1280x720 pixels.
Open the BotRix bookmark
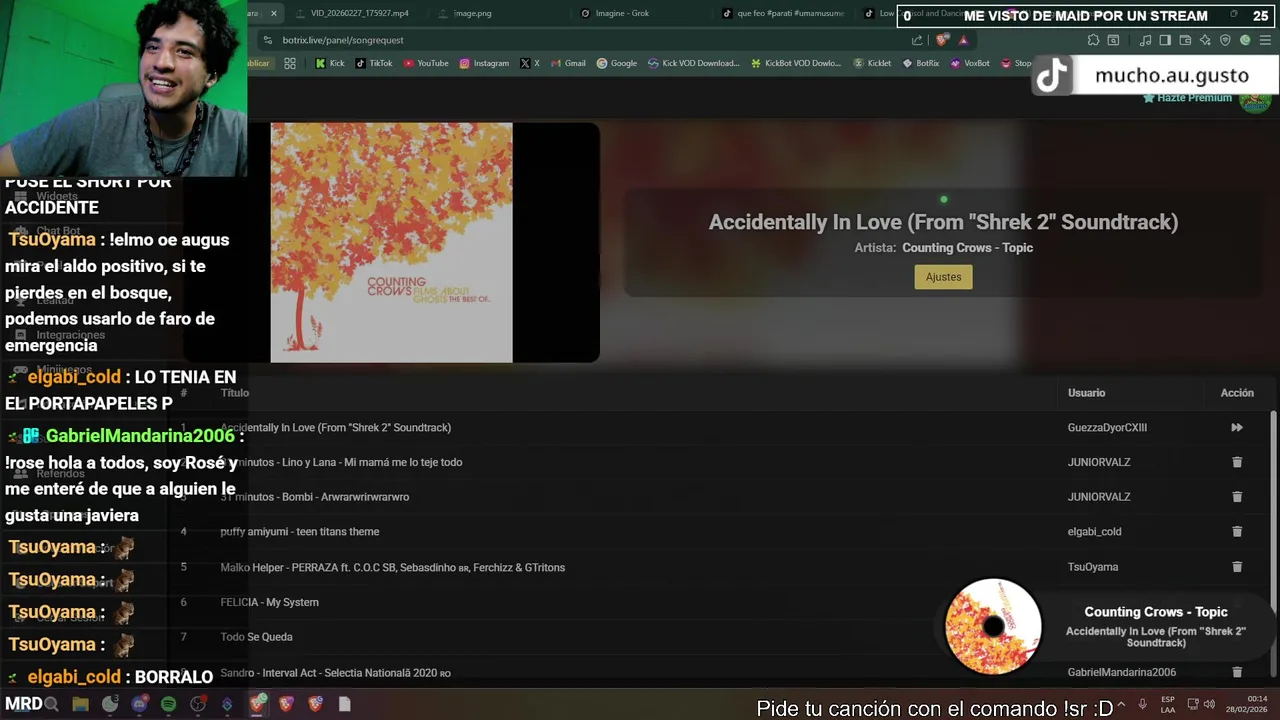(921, 63)
